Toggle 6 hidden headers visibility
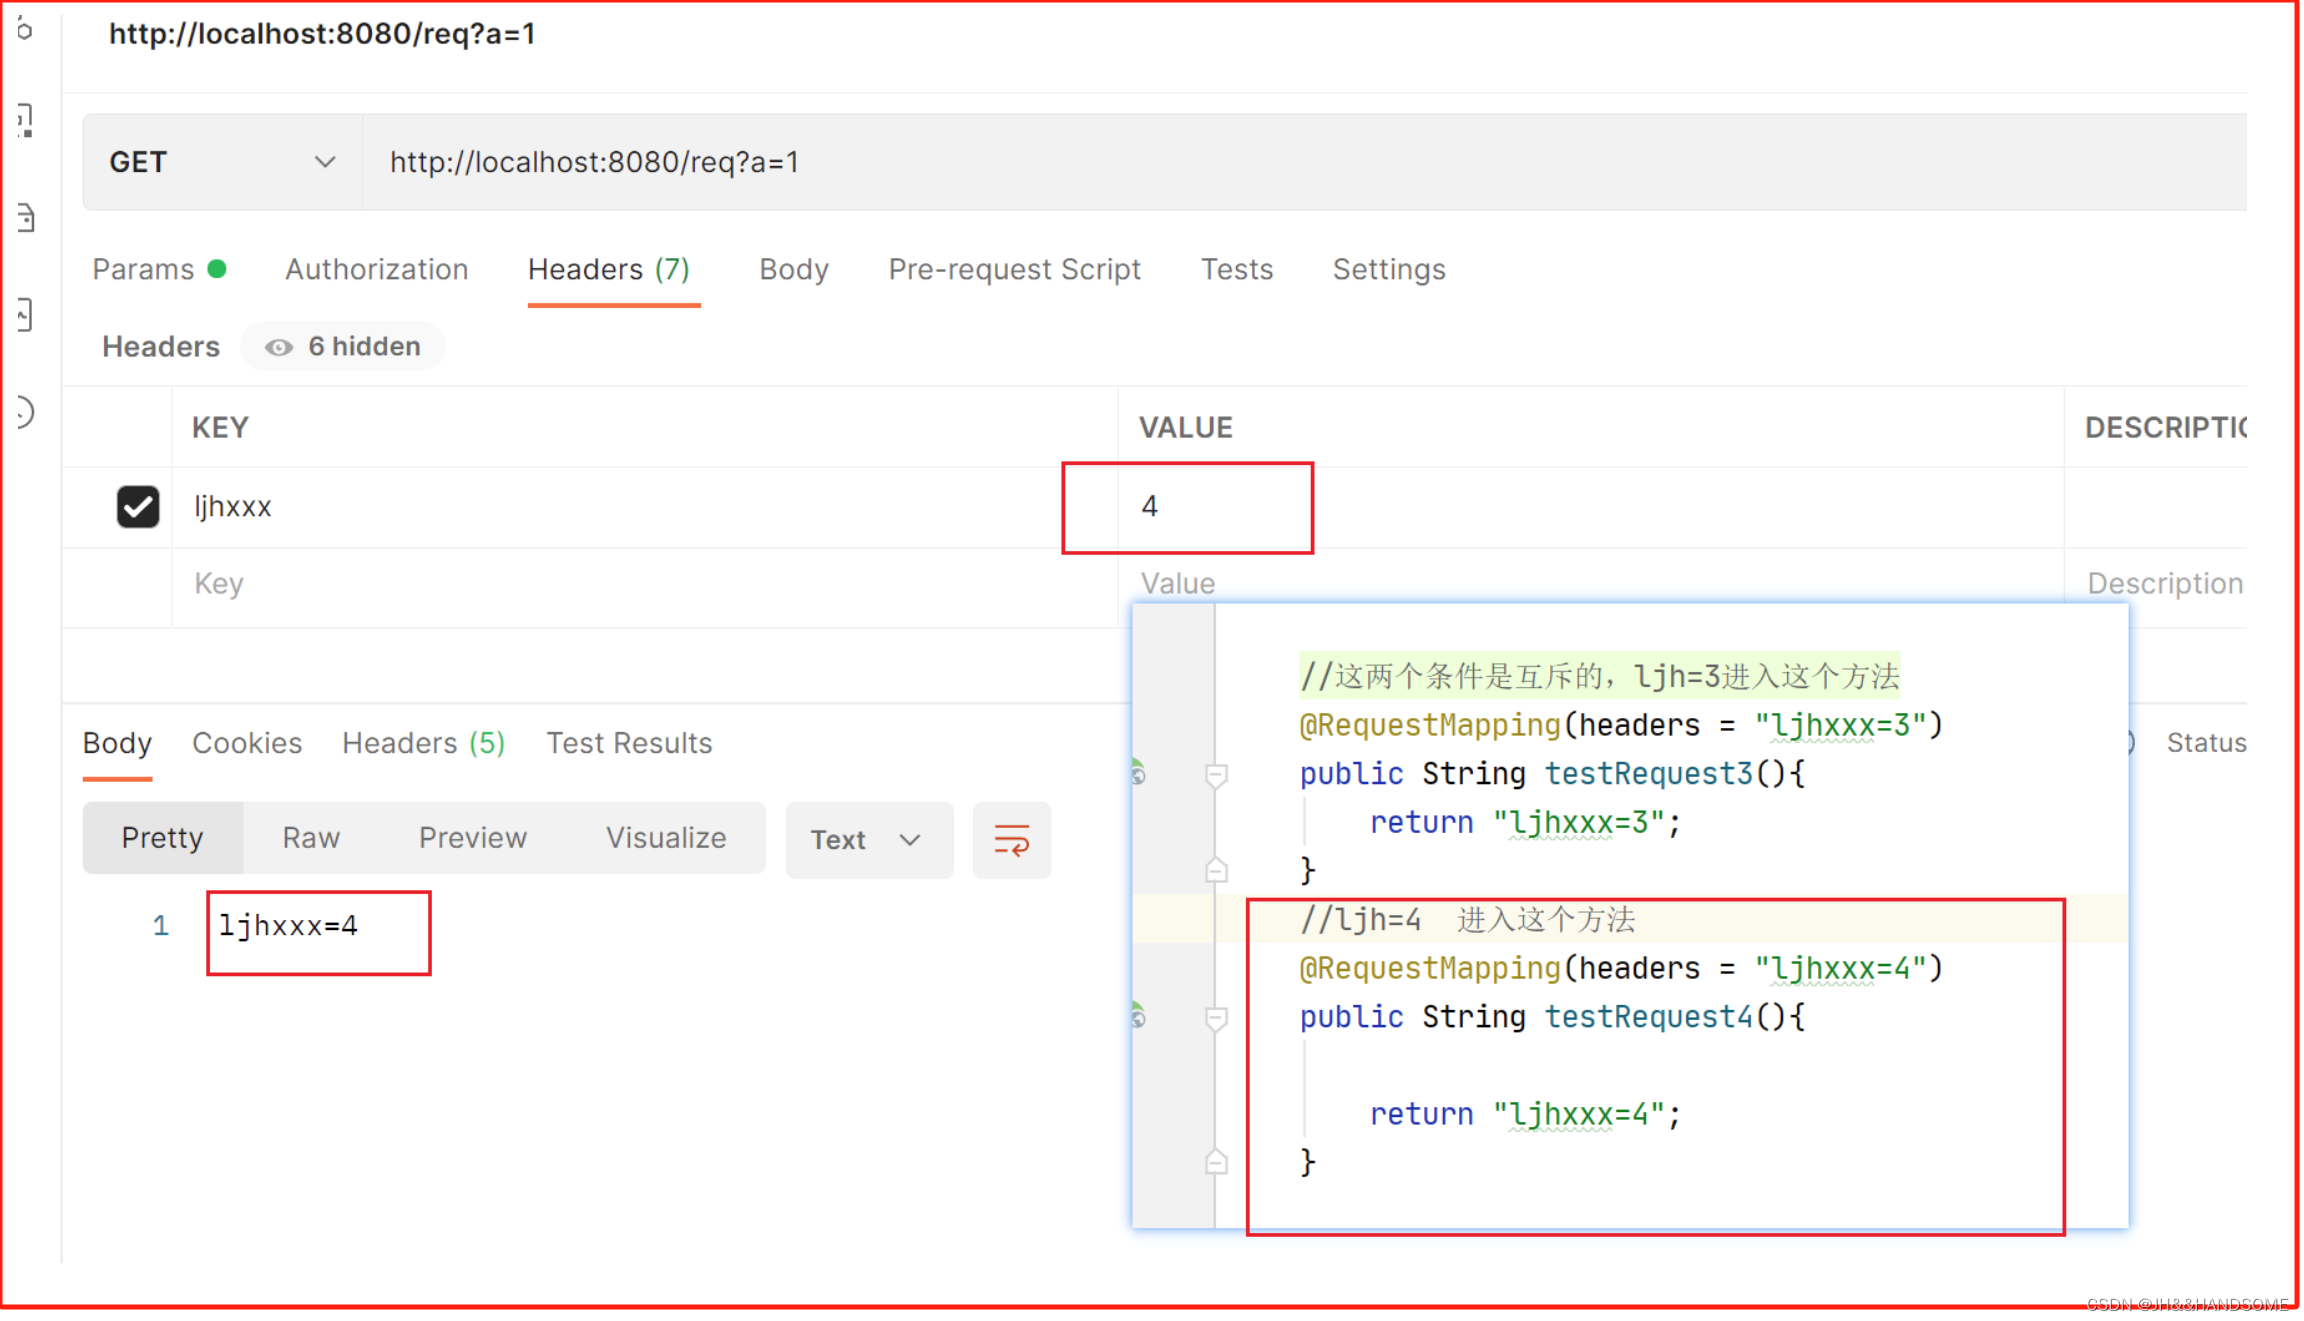The height and width of the screenshot is (1321, 2304). coord(340,346)
